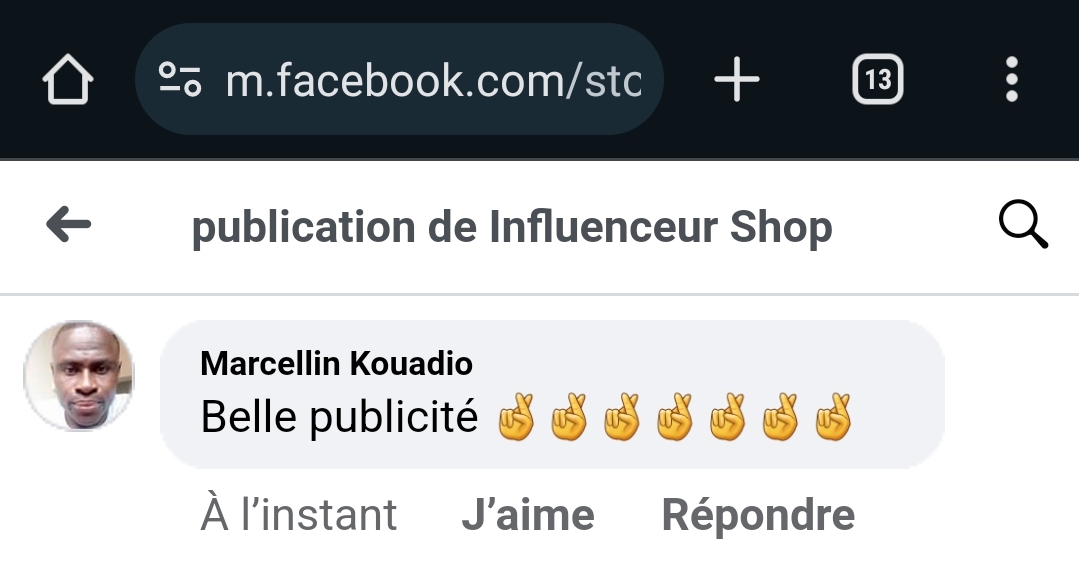This screenshot has width=1079, height=575.
Task: Tap "Influenceur Shop" in the page header
Action: click(x=660, y=228)
